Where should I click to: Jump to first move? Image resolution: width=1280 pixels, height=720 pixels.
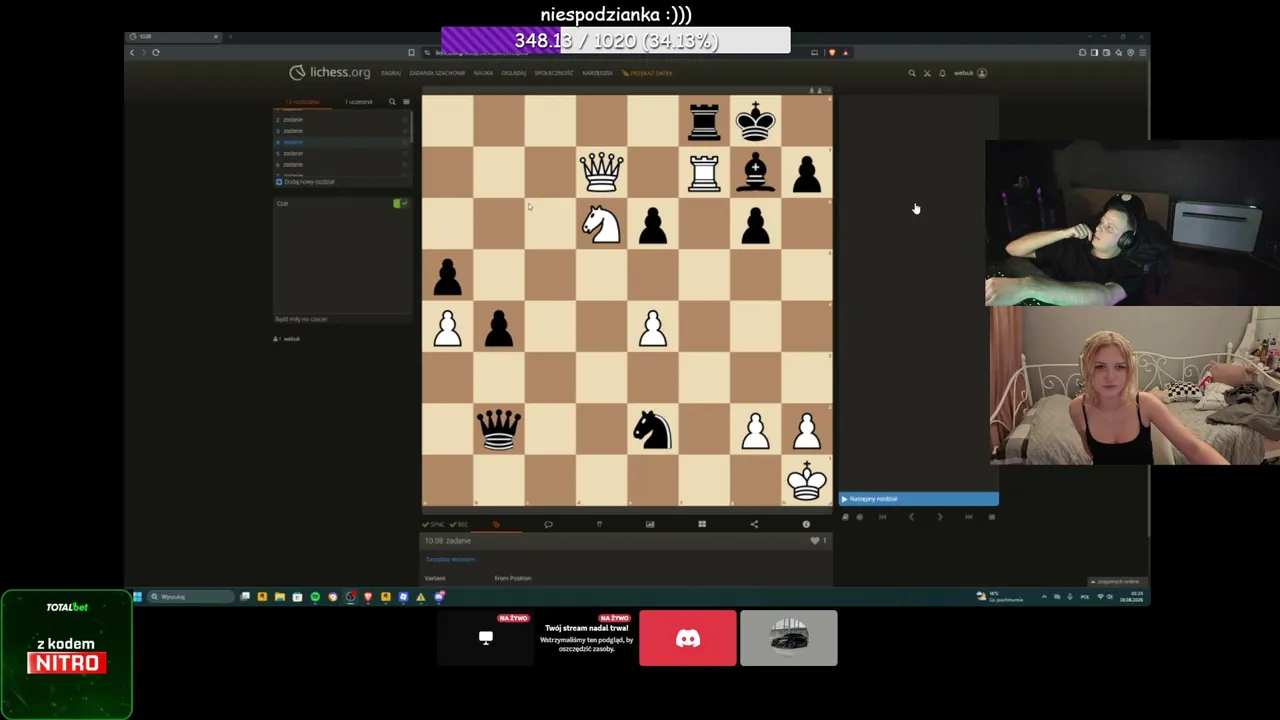tap(882, 517)
